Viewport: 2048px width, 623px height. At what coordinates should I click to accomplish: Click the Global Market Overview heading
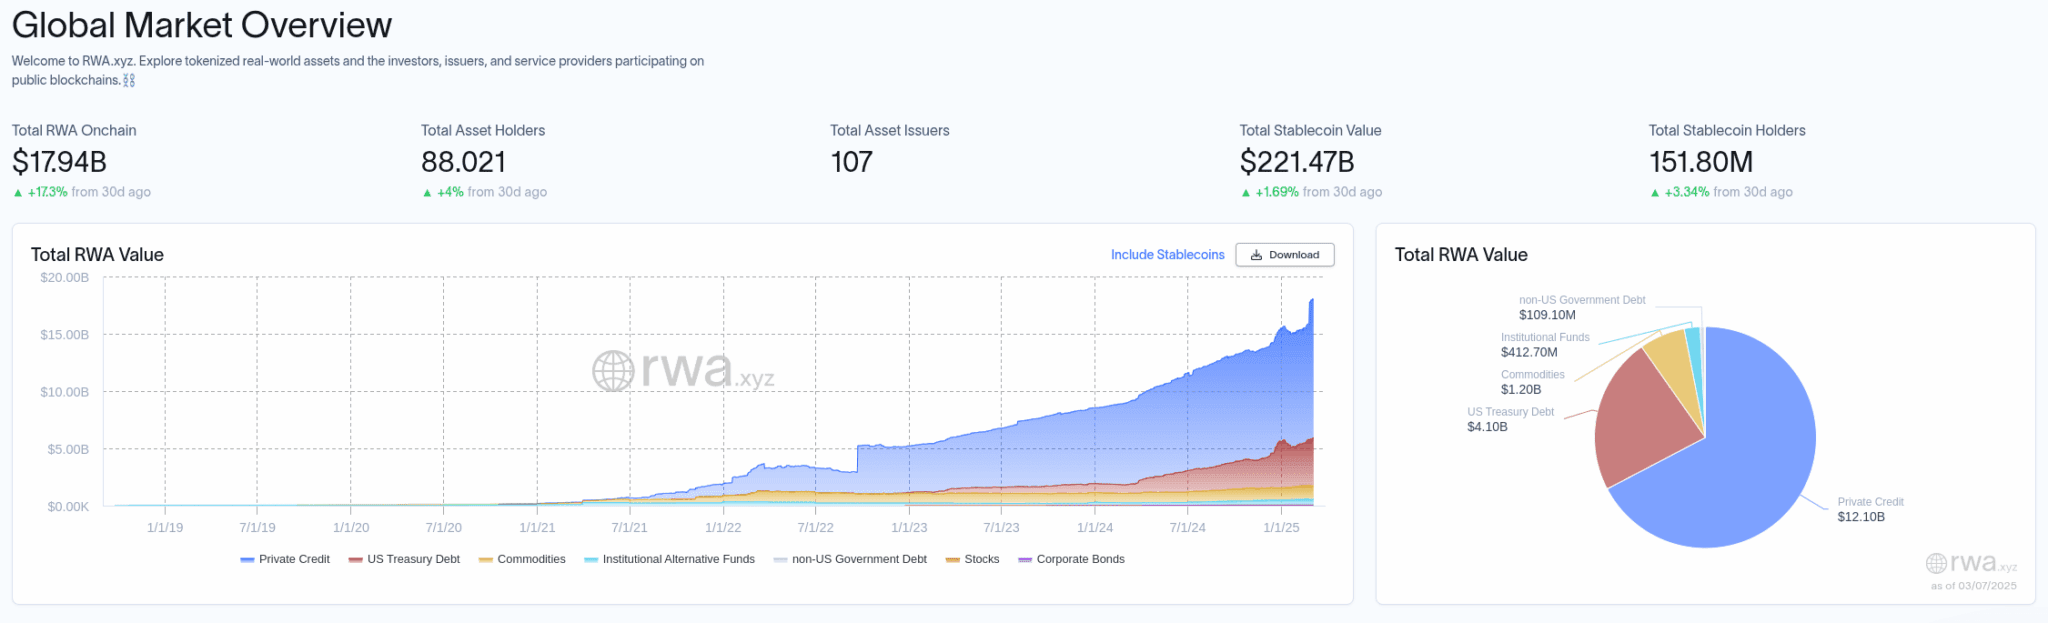click(x=202, y=24)
